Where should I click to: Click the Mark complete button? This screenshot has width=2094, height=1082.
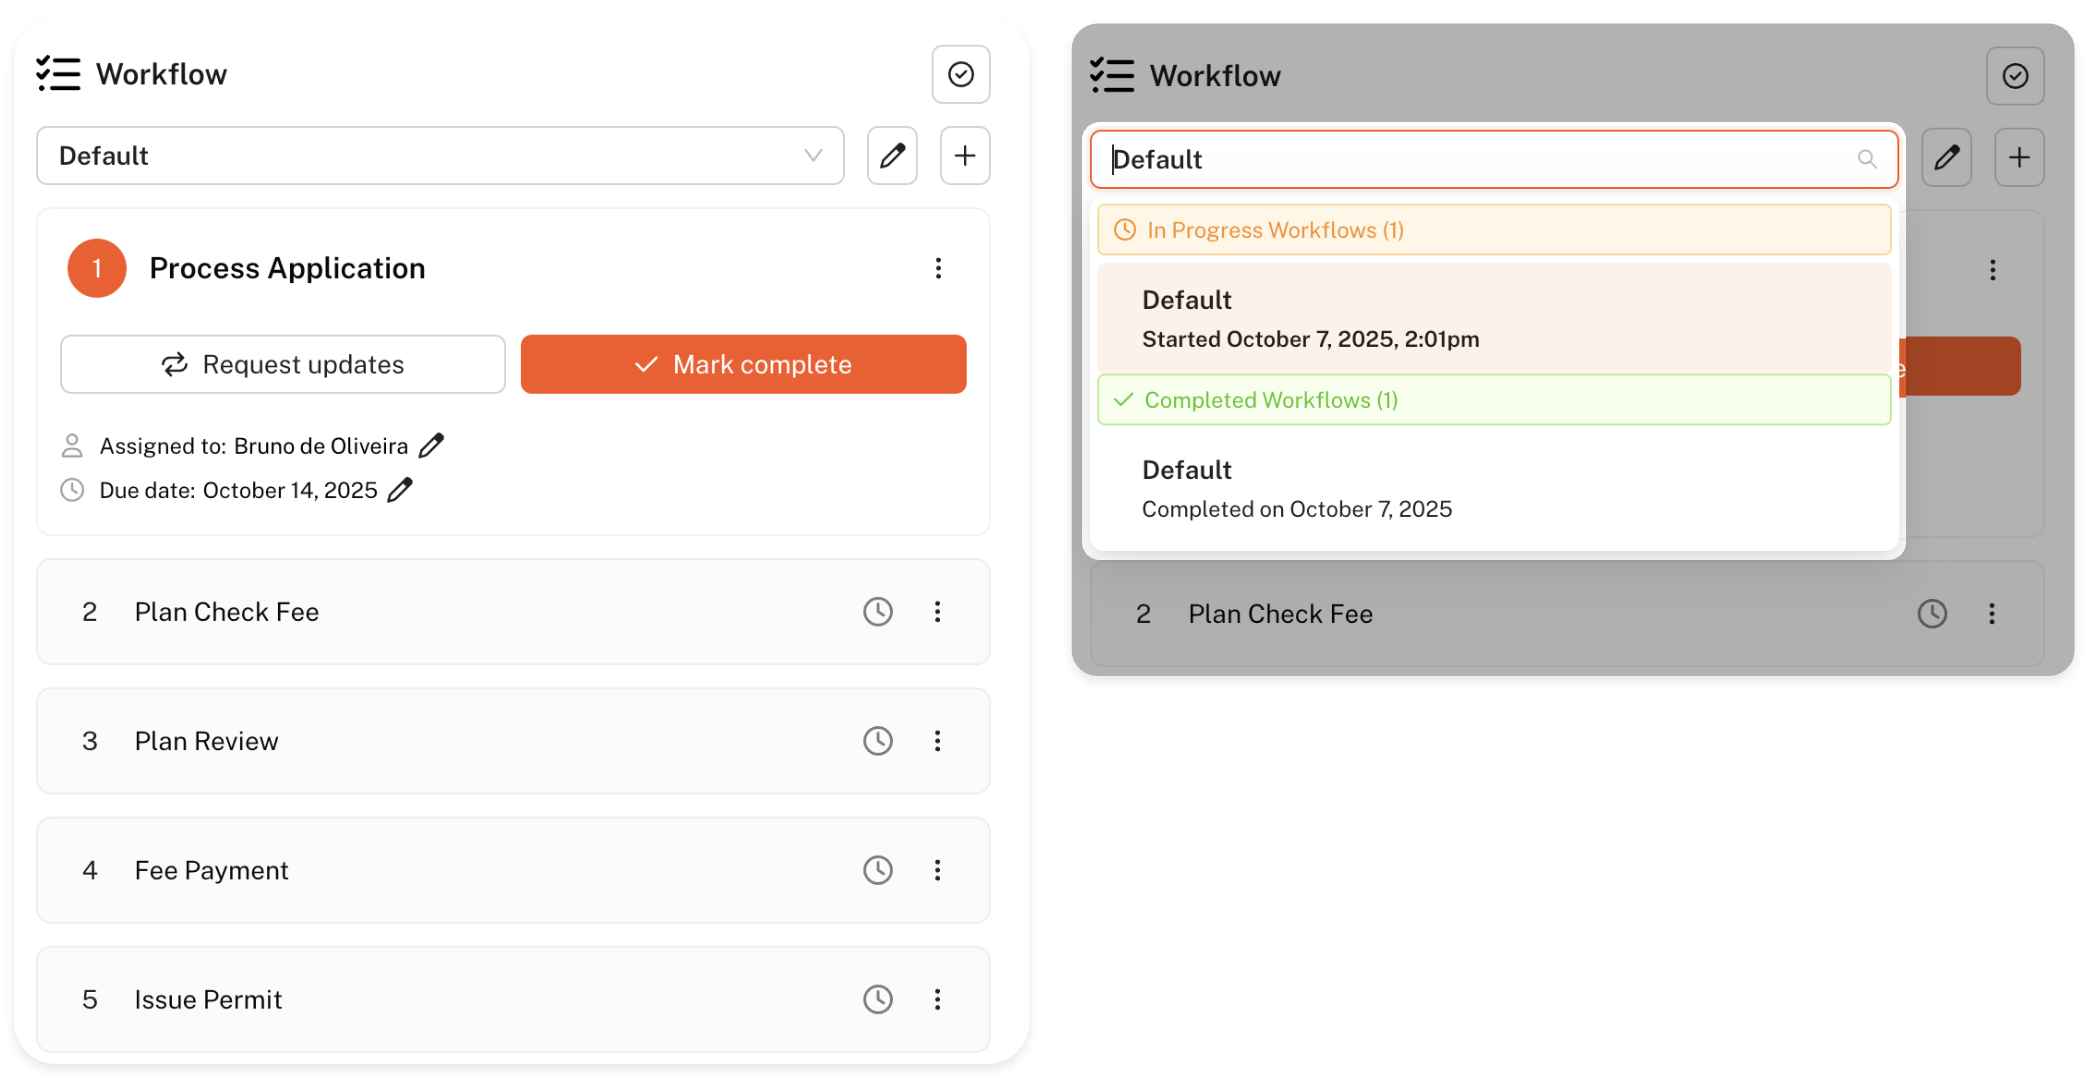[743, 364]
